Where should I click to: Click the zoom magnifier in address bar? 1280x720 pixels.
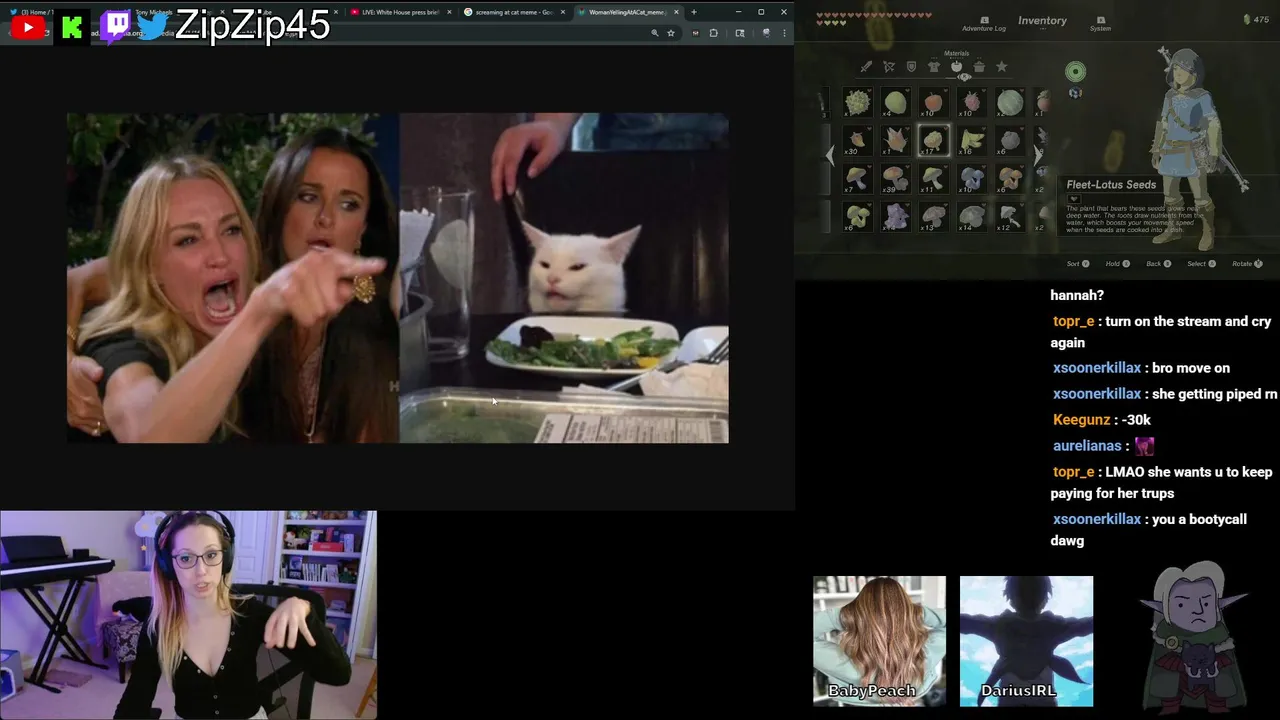pos(654,33)
